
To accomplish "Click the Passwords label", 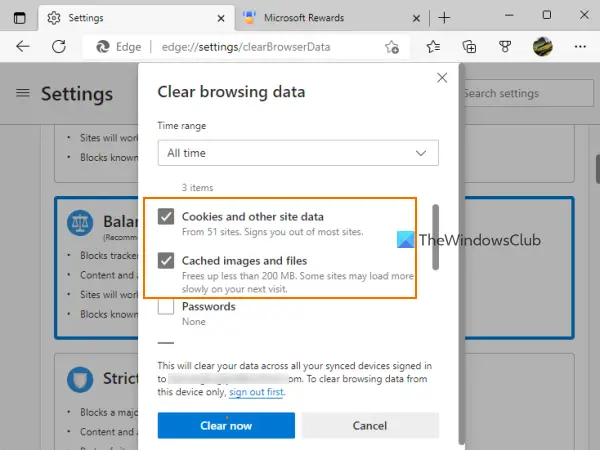I will (209, 307).
